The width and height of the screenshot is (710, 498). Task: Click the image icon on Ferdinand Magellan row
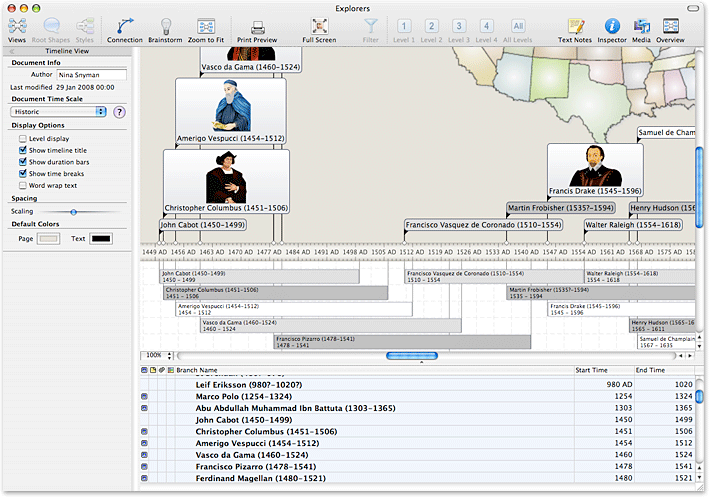[x=144, y=478]
